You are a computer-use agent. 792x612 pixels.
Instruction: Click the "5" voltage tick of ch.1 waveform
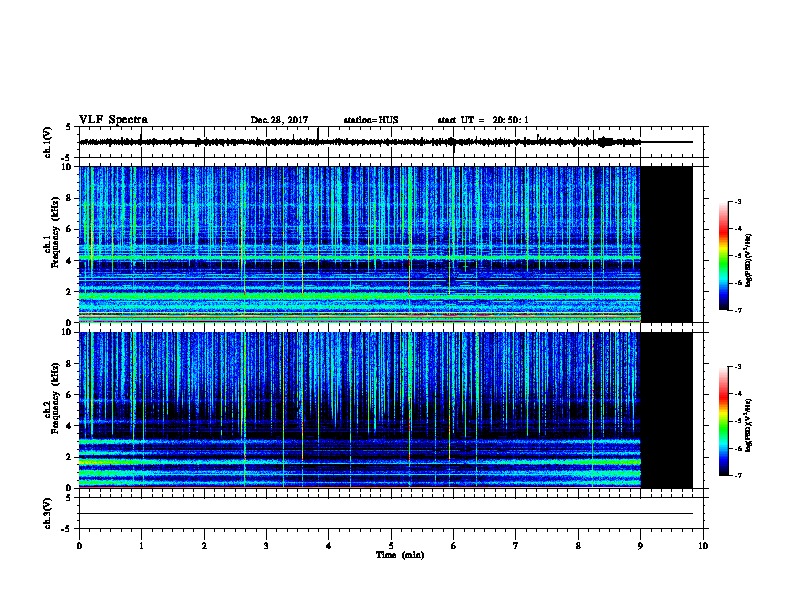click(69, 127)
